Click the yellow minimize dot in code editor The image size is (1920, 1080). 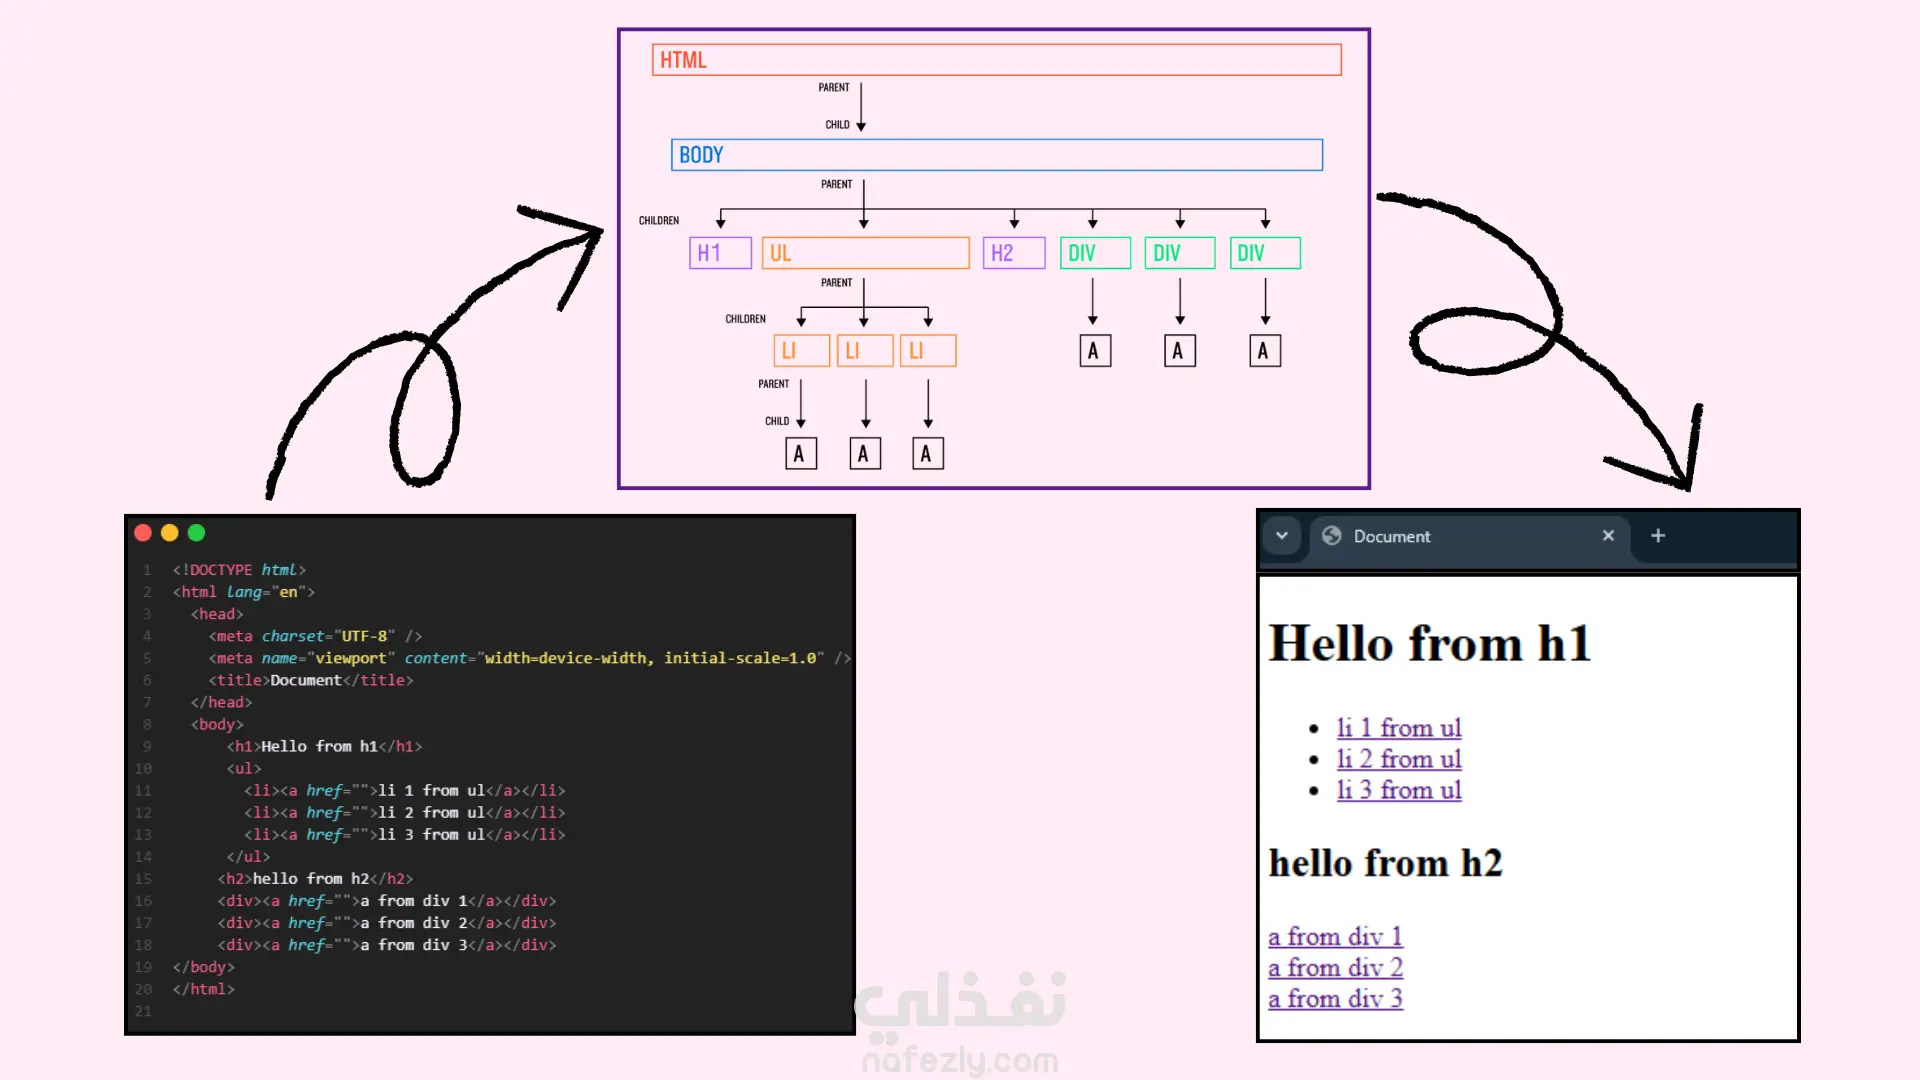tap(170, 533)
